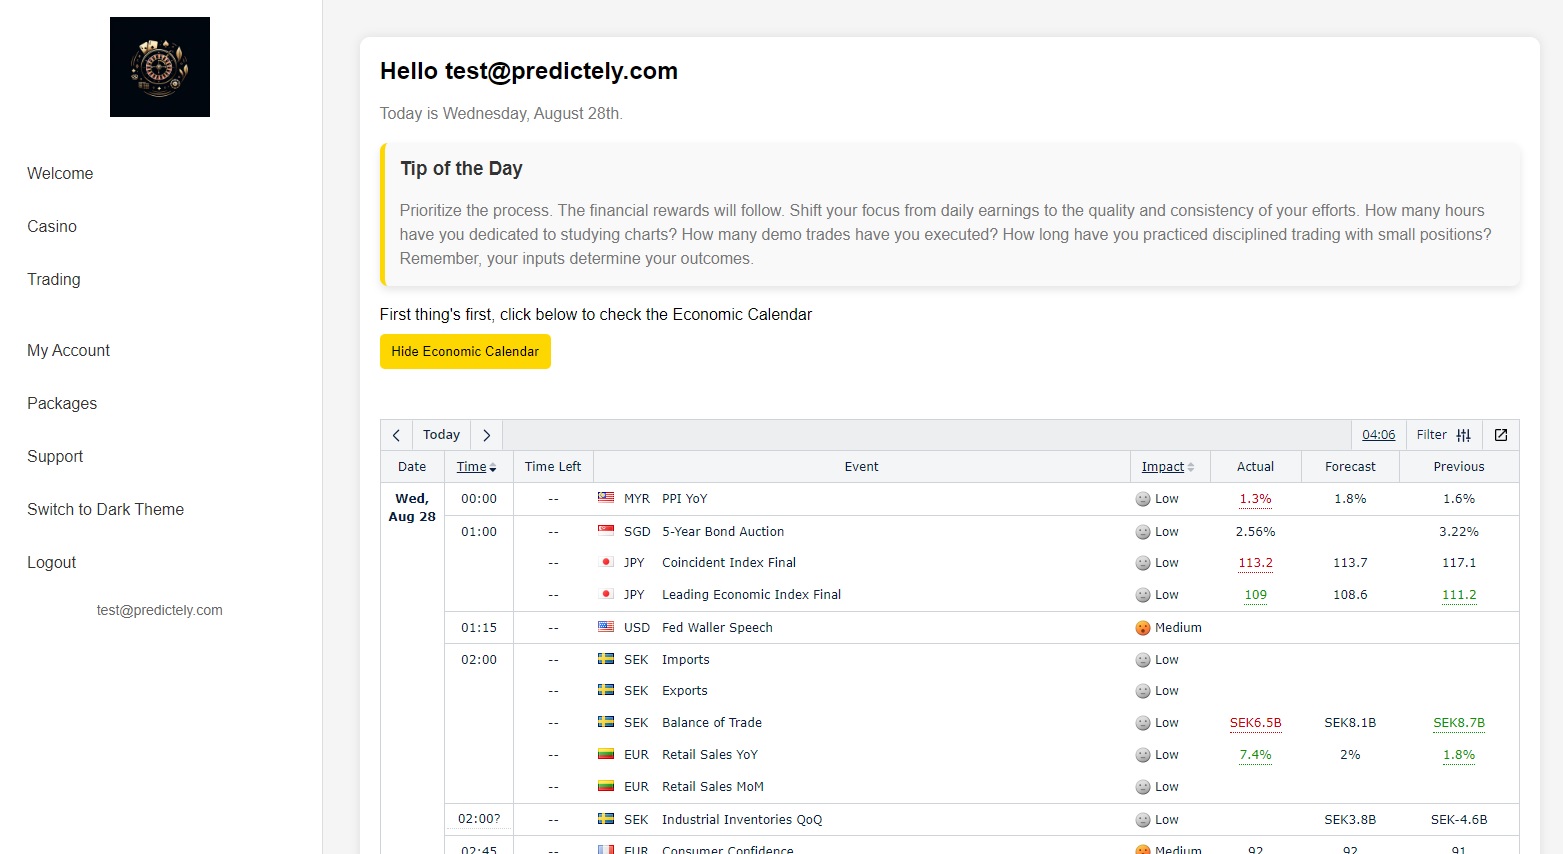Click the casino roulette logo

(159, 67)
